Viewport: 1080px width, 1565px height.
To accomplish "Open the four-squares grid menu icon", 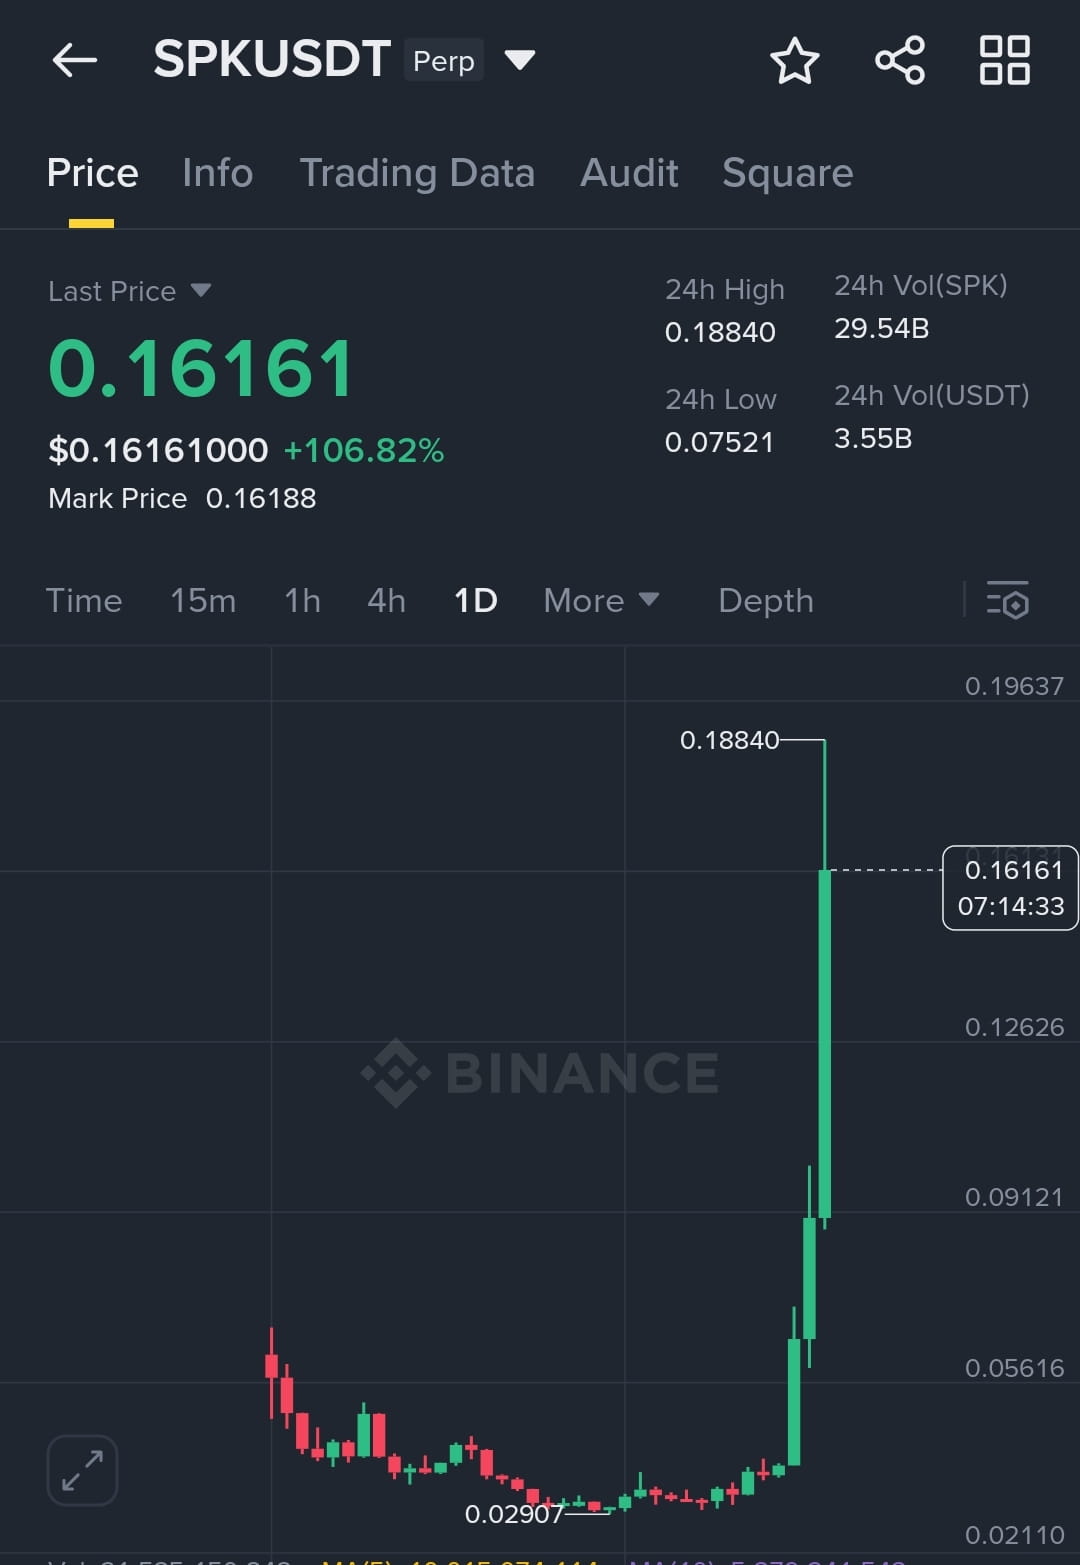I will (1004, 61).
